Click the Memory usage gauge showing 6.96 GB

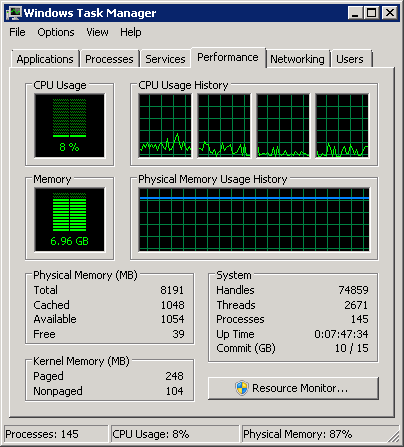[69, 219]
